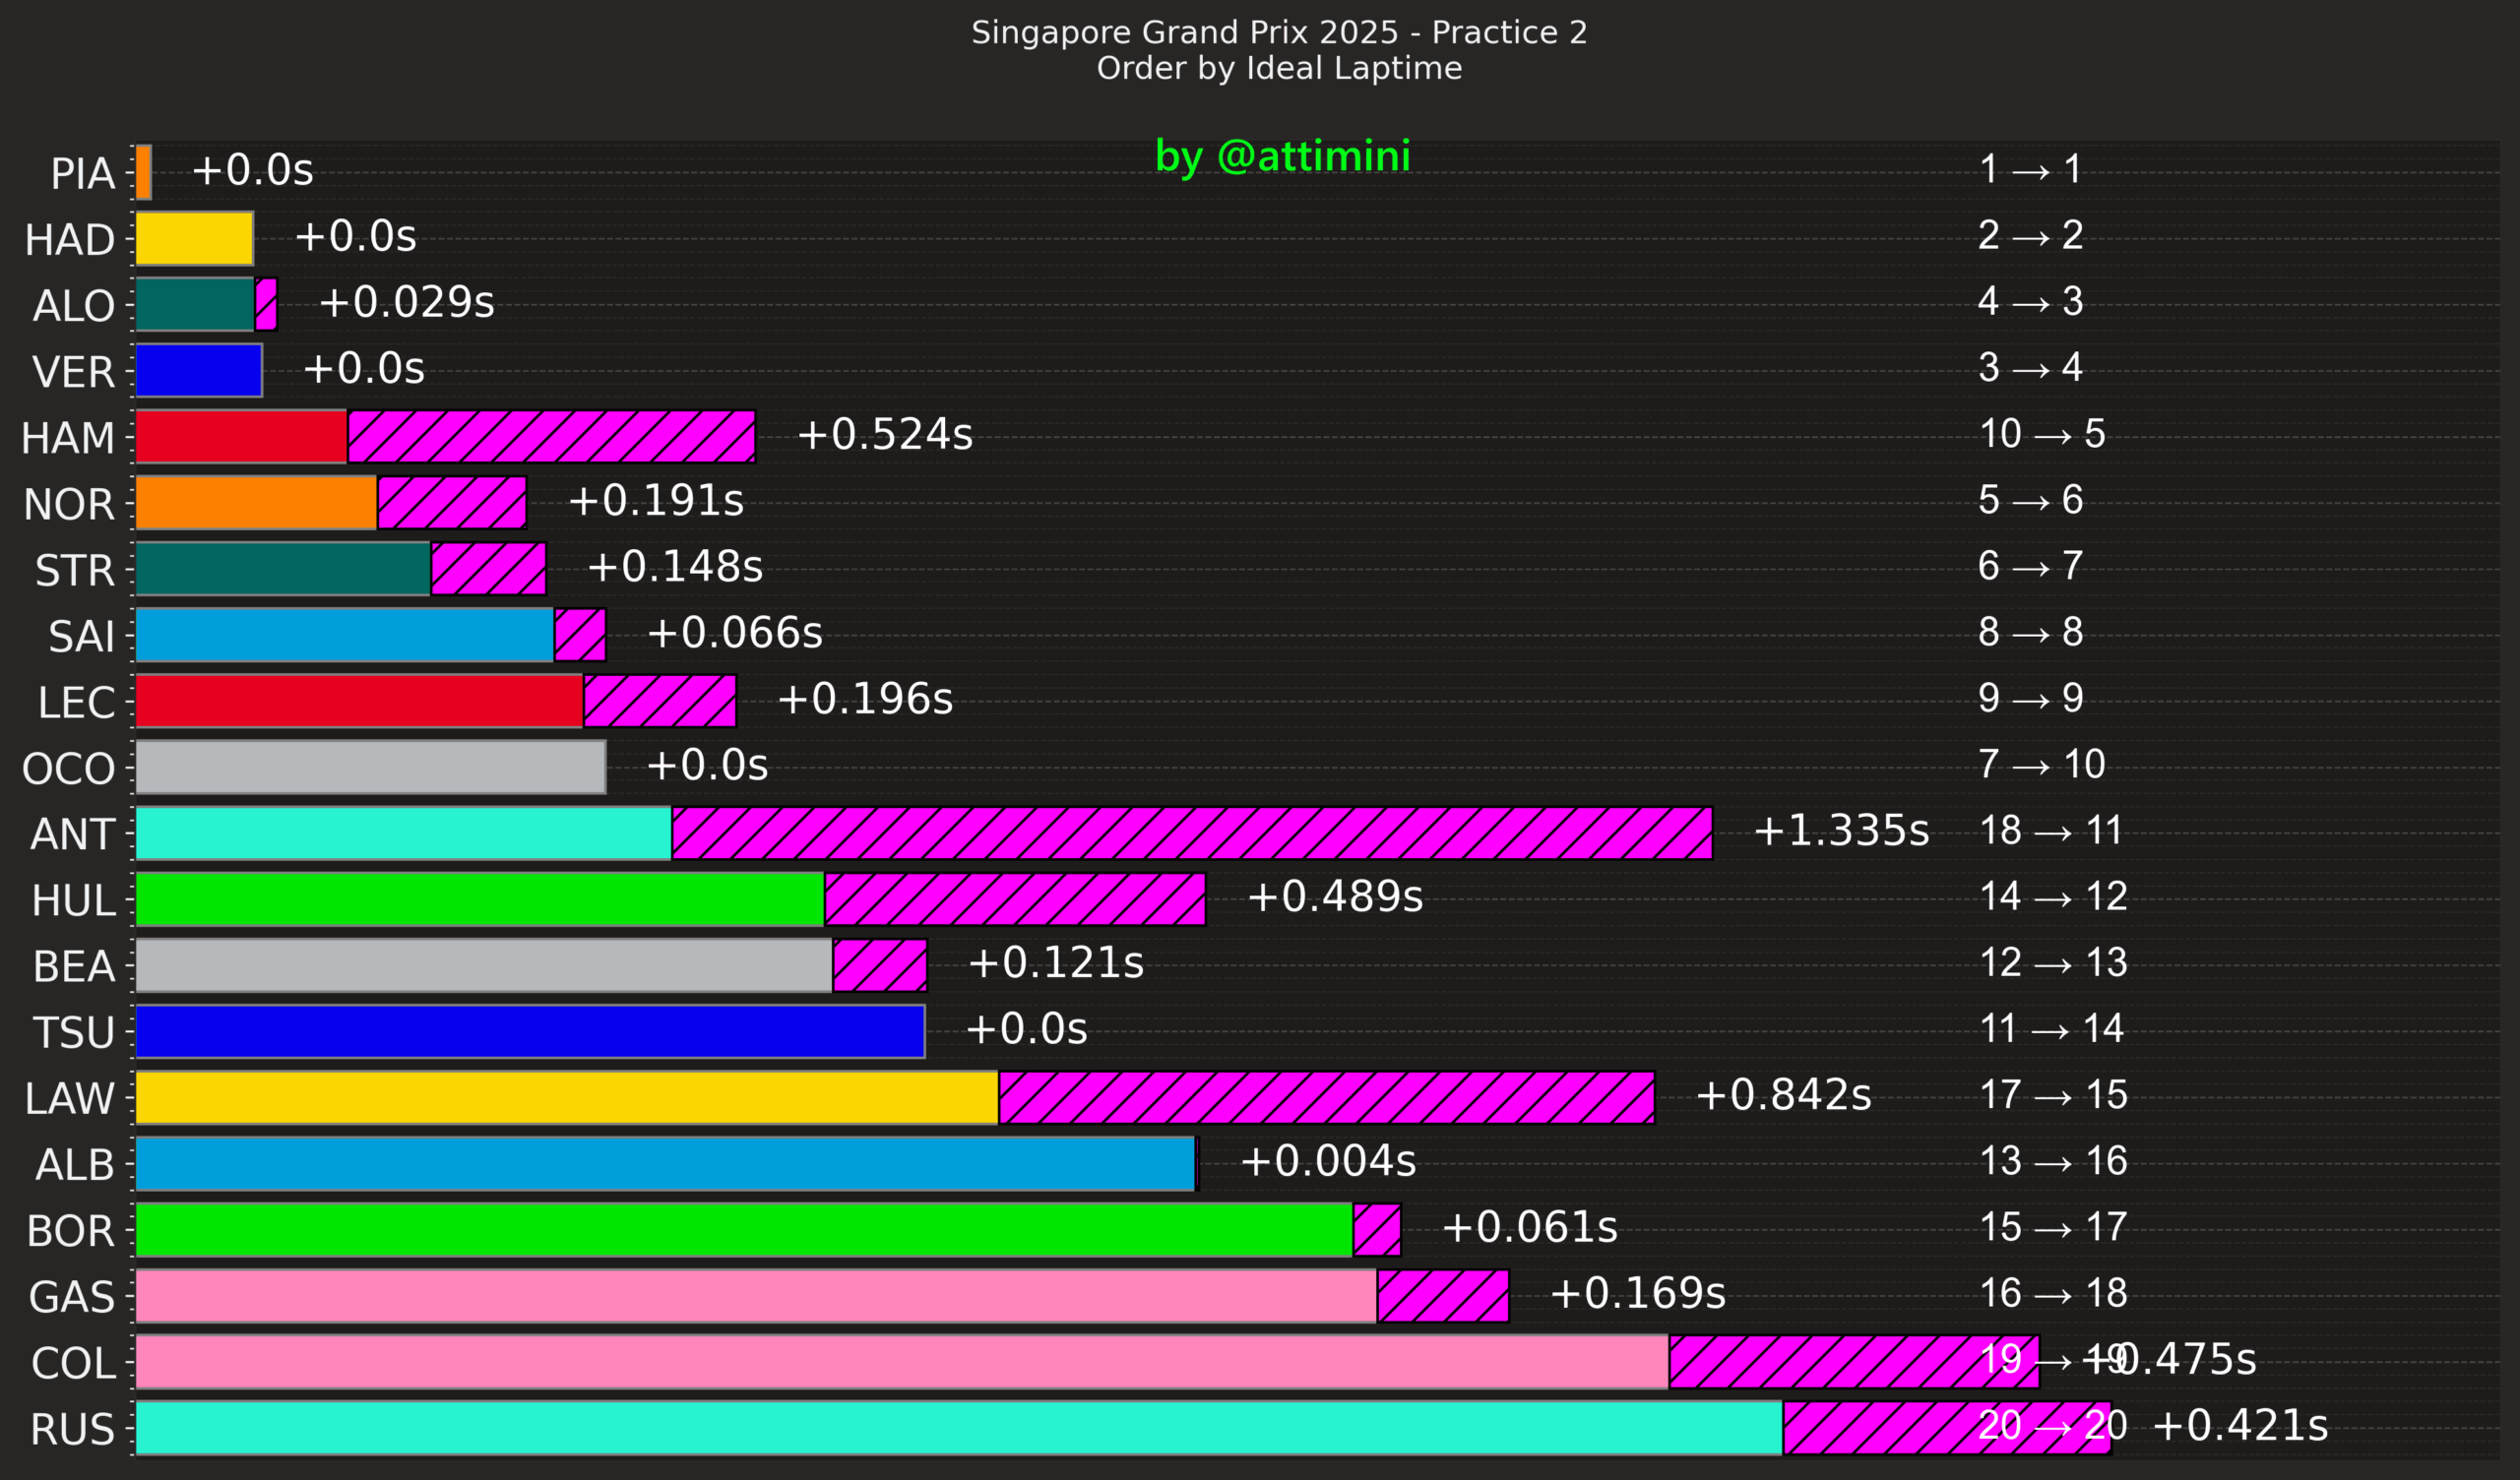Click the long magenta hatched segment for ANT
Viewport: 2520px width, 1480px height.
(1191, 833)
